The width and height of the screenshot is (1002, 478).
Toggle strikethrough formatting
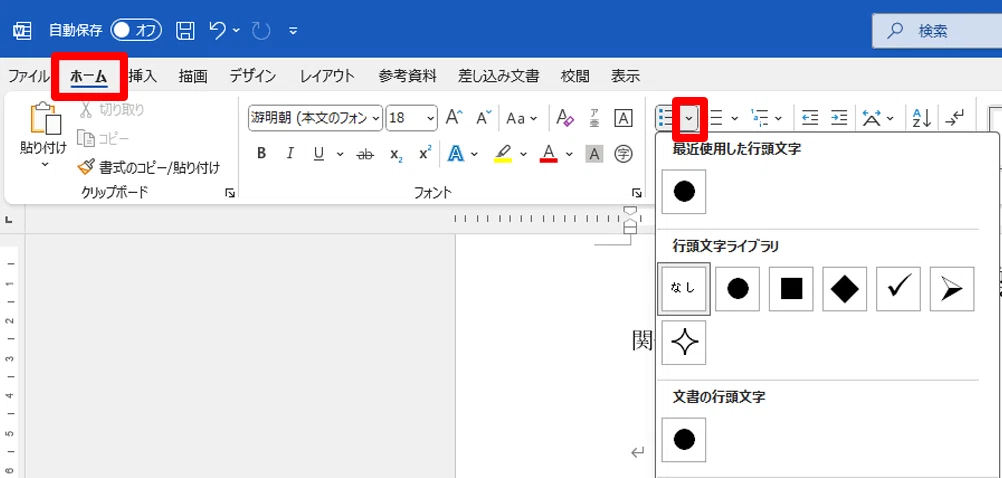coord(366,154)
